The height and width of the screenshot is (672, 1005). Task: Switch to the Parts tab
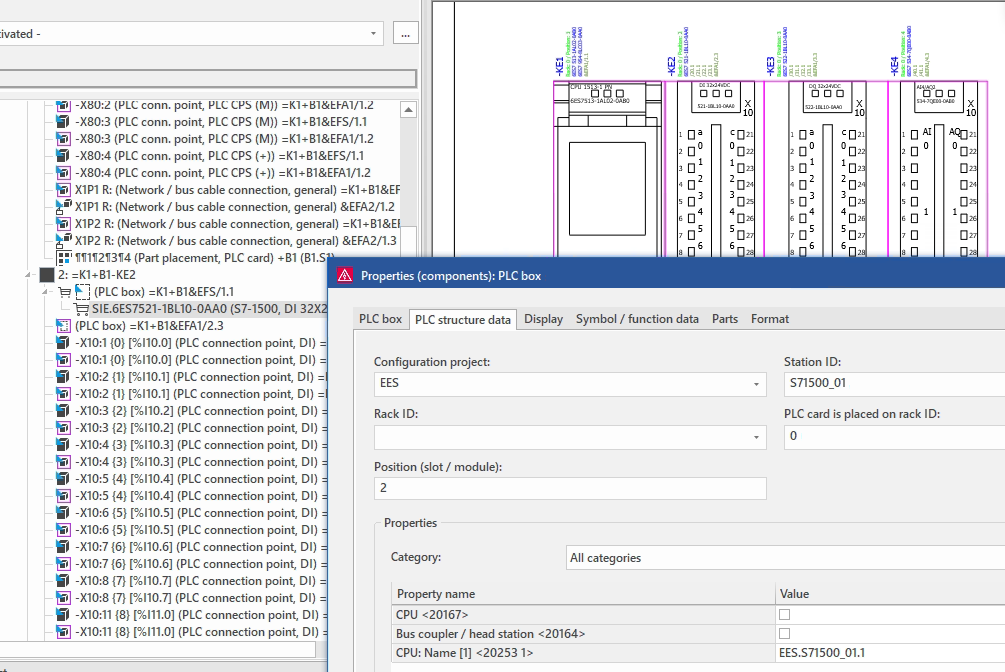pyautogui.click(x=725, y=319)
